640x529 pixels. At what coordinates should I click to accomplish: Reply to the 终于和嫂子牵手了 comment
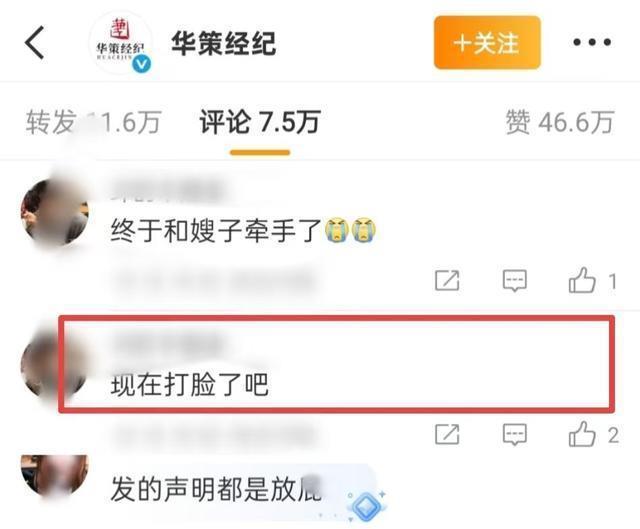[x=515, y=281]
